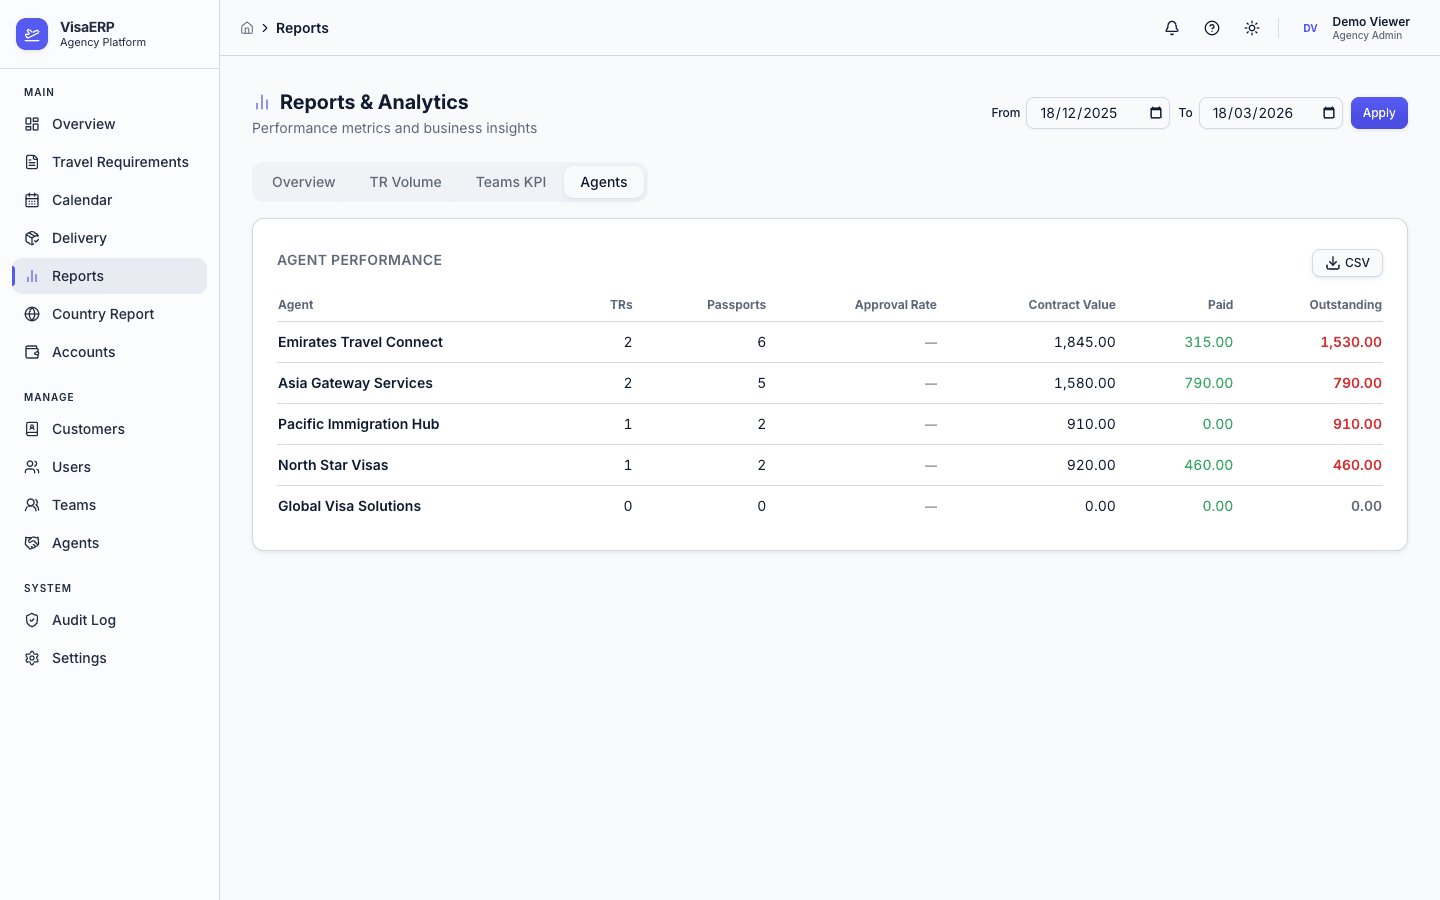The width and height of the screenshot is (1440, 900).
Task: Click the DV user avatar badge
Action: [x=1310, y=28]
